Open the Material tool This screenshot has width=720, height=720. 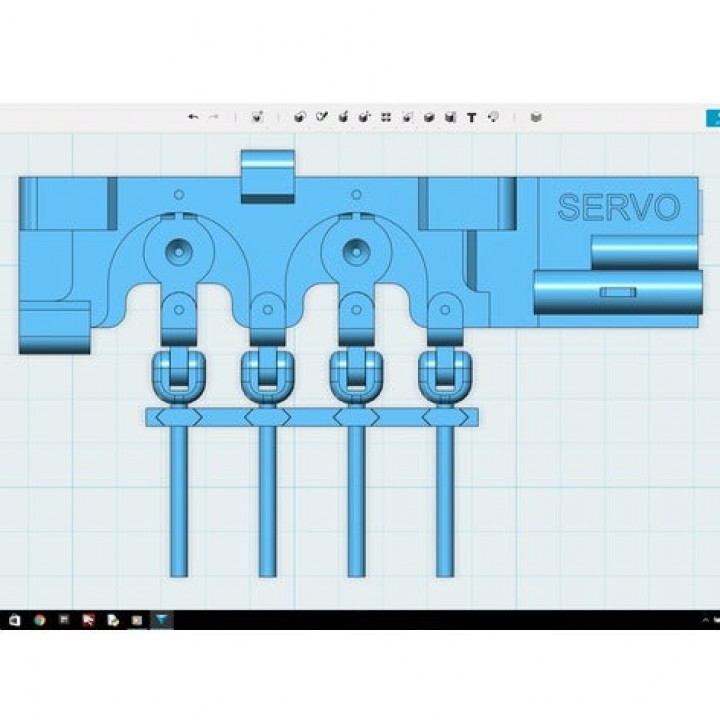[536, 117]
